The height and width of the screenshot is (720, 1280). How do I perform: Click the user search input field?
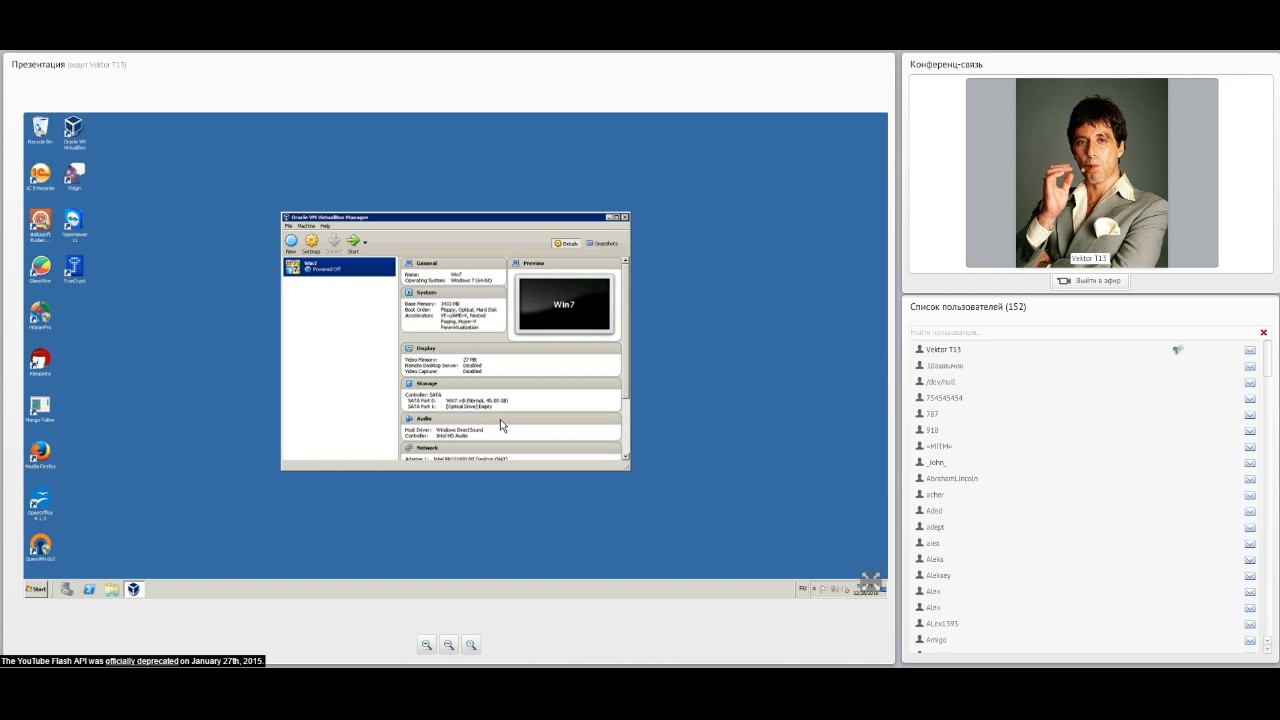click(1083, 332)
